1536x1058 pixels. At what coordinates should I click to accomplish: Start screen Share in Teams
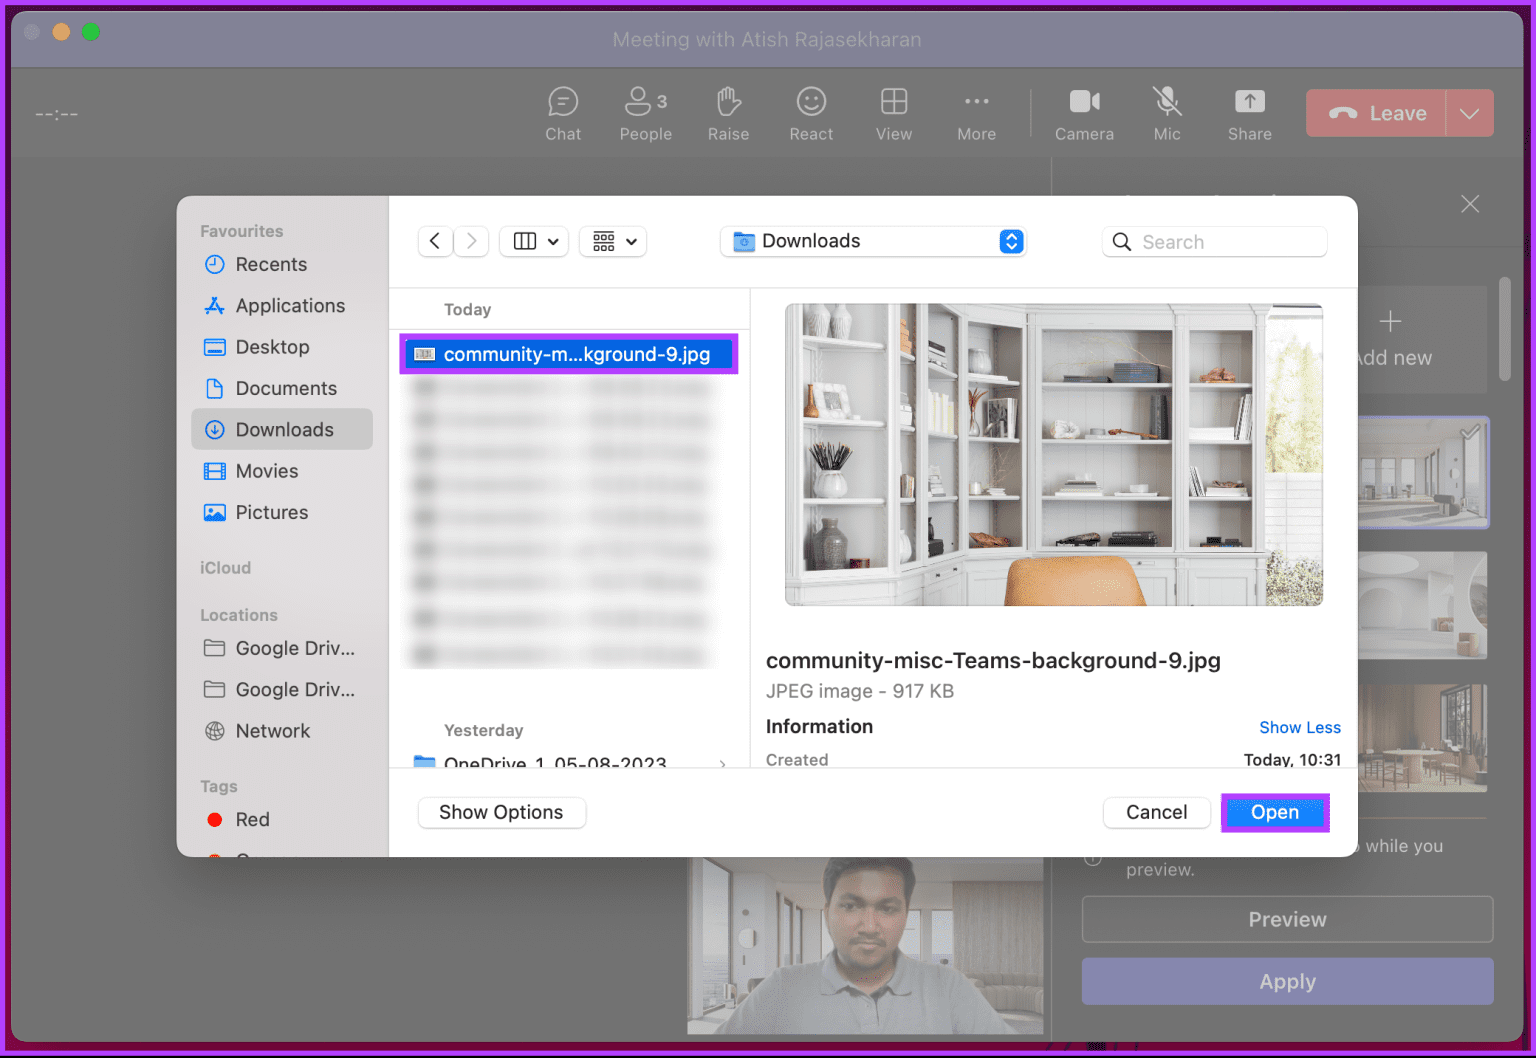(x=1249, y=112)
